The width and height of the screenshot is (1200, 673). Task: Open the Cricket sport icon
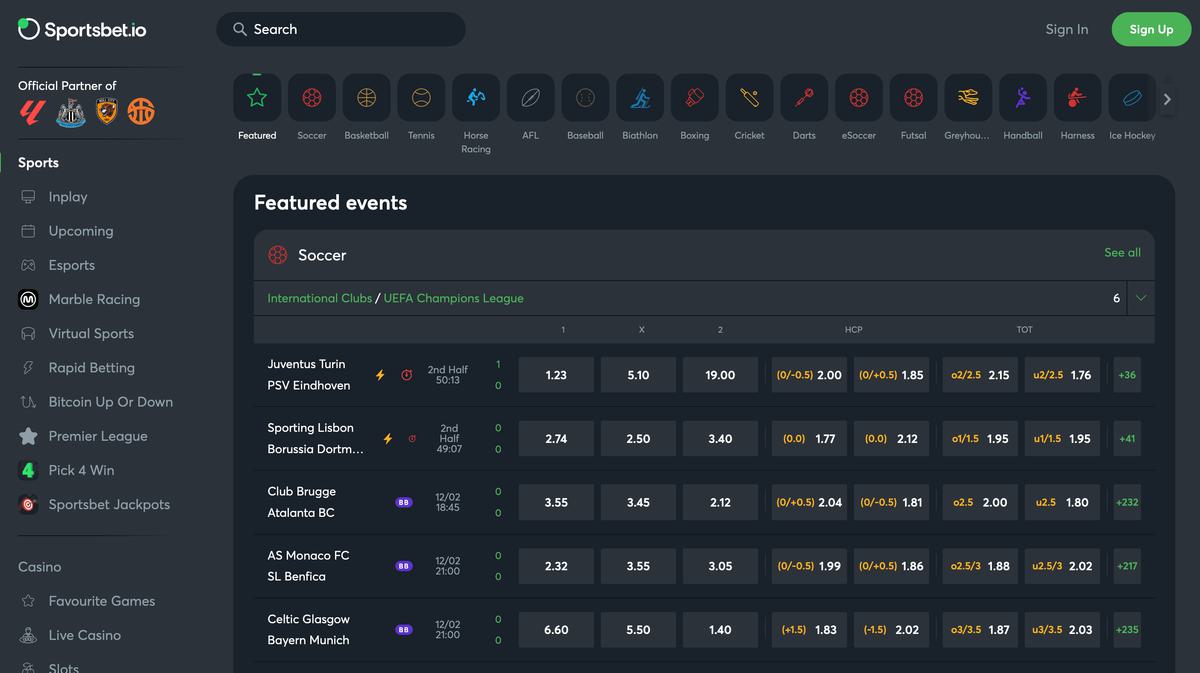click(x=749, y=98)
